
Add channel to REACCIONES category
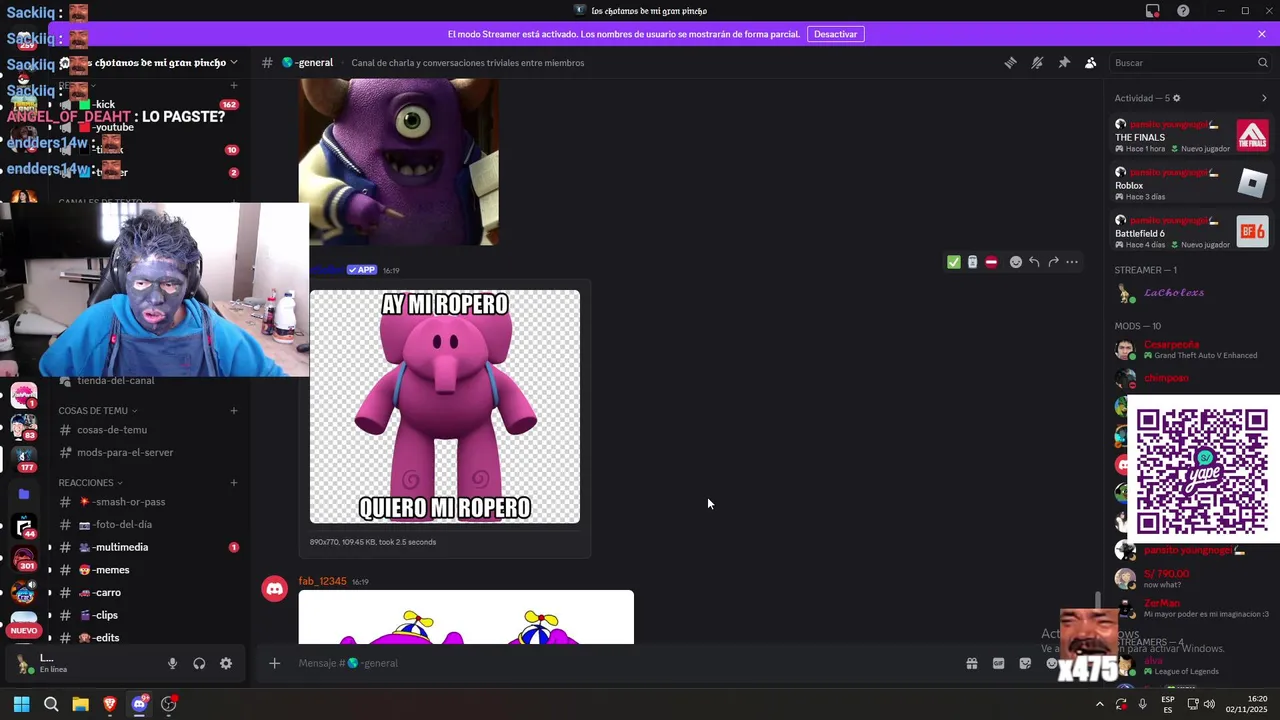(x=234, y=482)
